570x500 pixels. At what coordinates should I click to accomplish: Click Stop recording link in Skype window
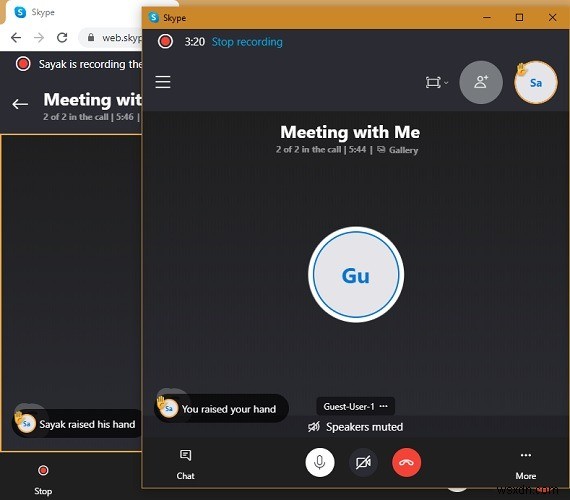(247, 42)
